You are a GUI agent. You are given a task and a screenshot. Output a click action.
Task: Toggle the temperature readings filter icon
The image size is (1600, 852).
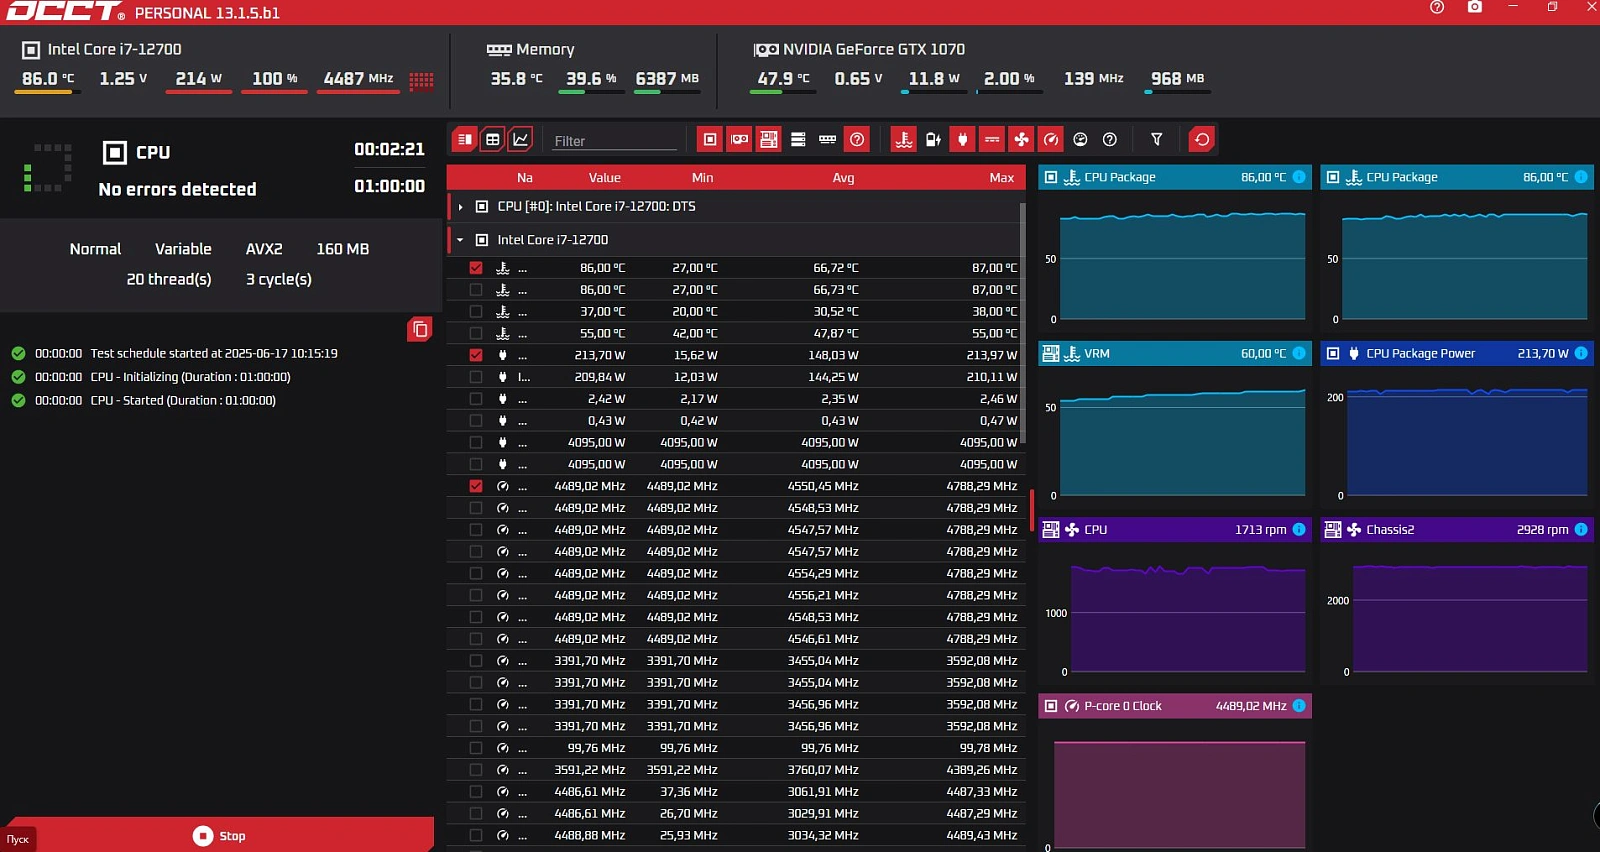904,140
